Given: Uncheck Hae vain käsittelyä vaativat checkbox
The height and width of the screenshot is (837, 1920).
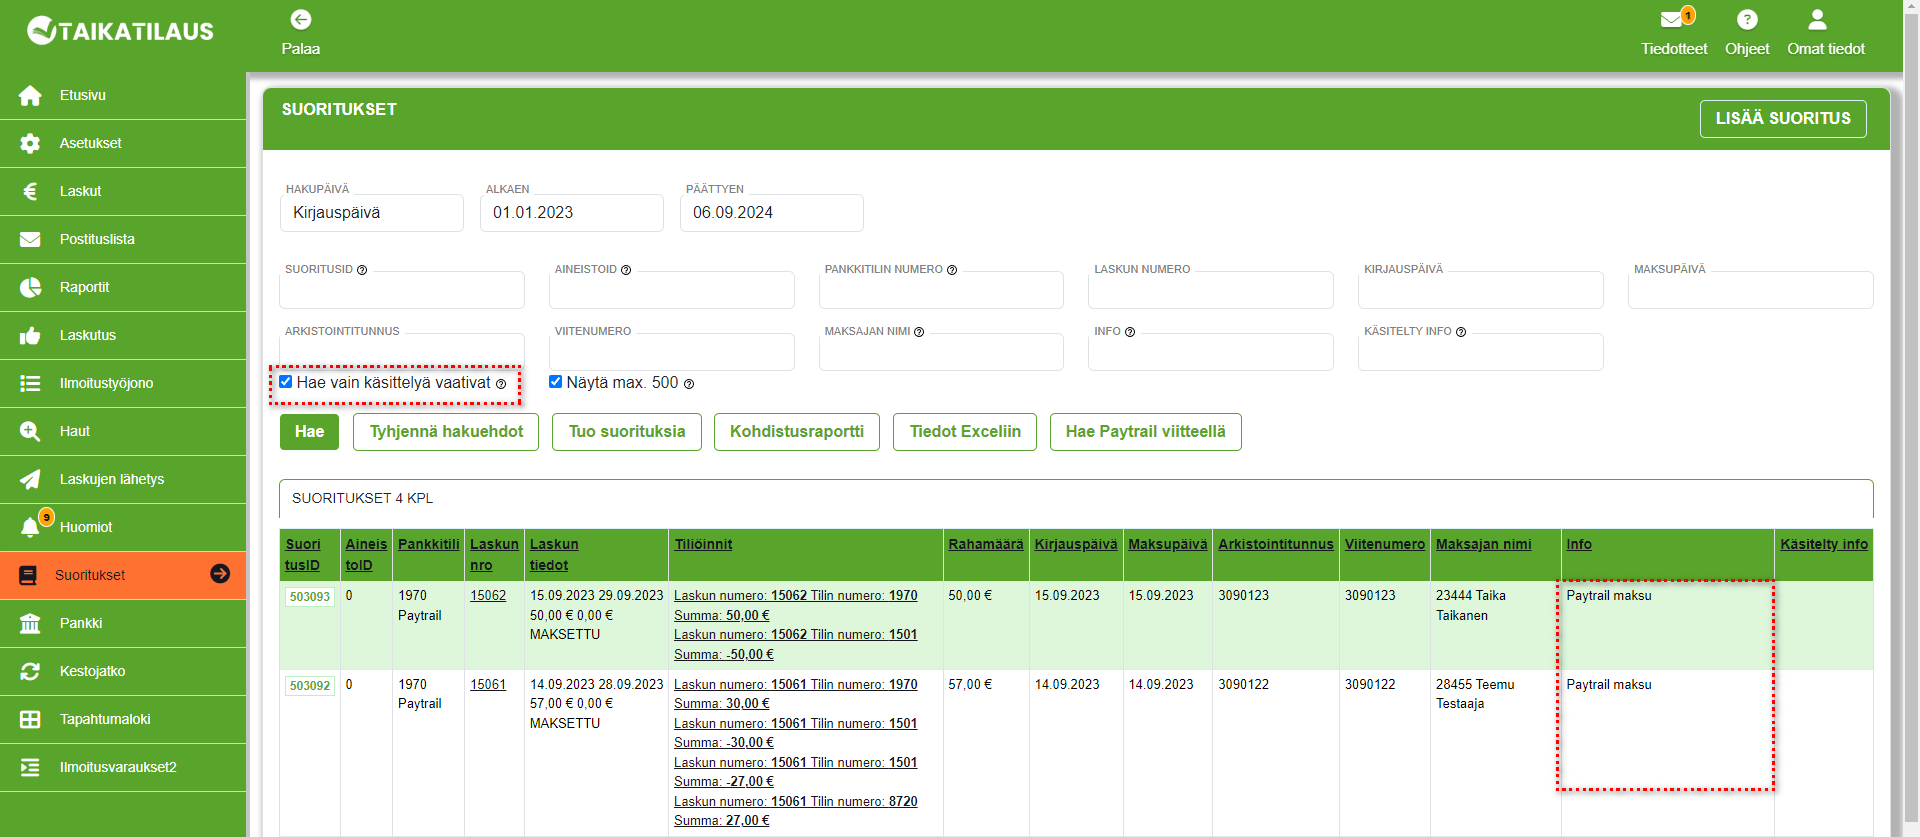Looking at the screenshot, I should point(286,382).
